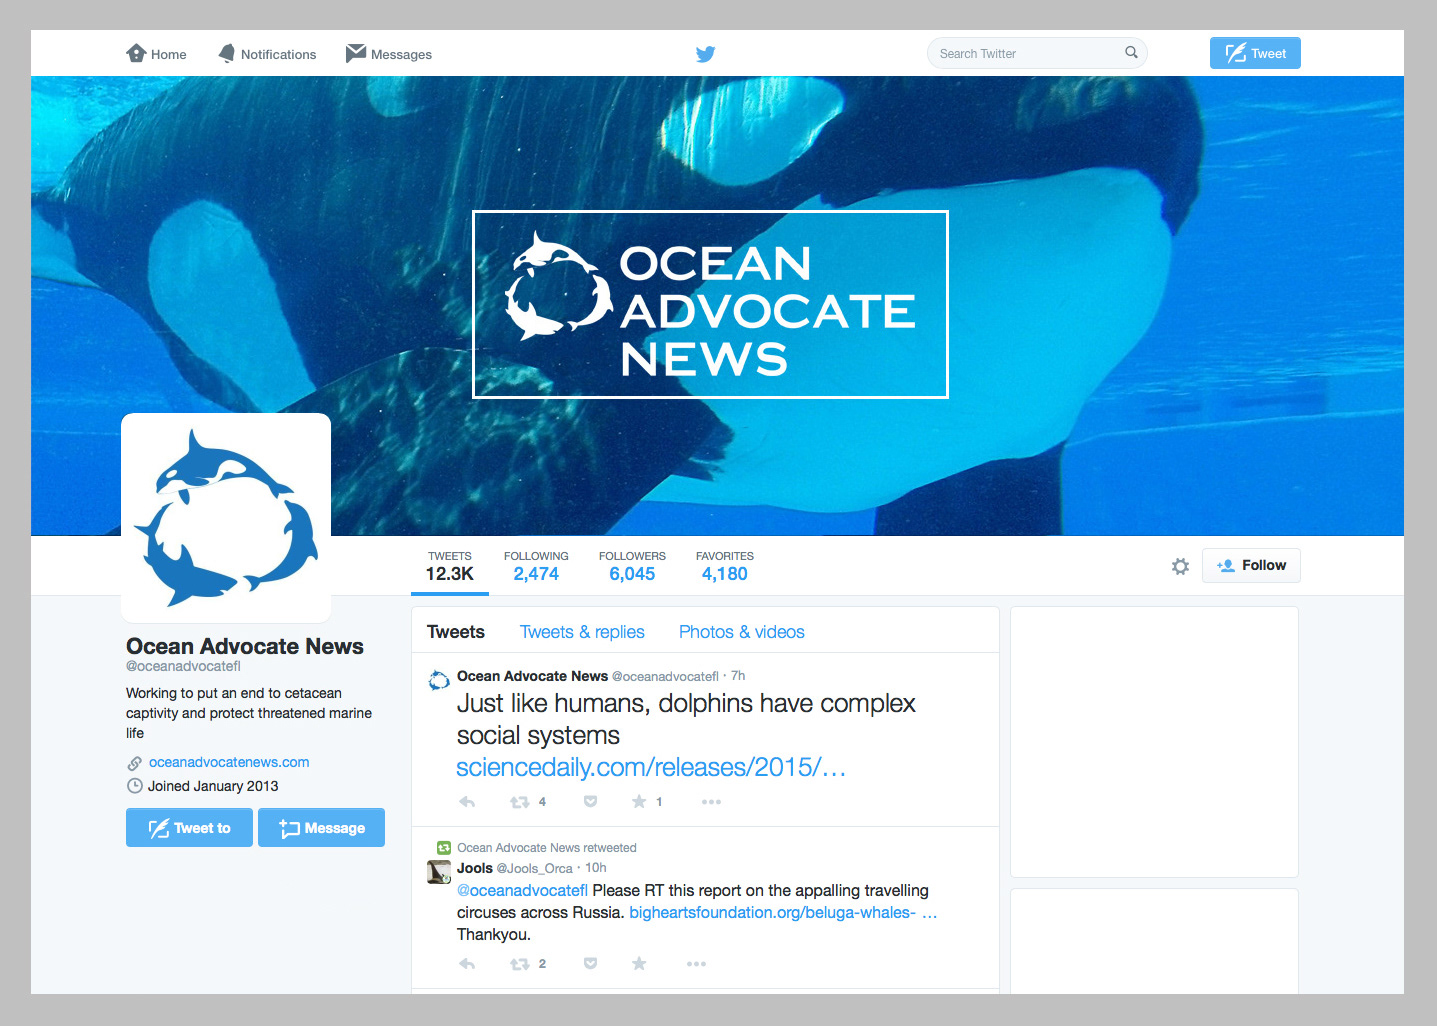Click the Ocean Advocate News retweeted label
Image resolution: width=1437 pixels, height=1026 pixels.
click(x=547, y=848)
